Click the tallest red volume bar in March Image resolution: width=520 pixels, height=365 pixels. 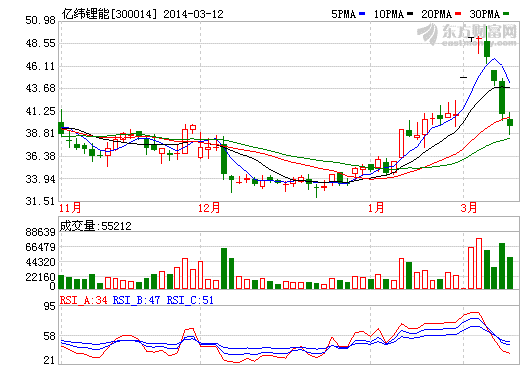pyautogui.click(x=479, y=263)
